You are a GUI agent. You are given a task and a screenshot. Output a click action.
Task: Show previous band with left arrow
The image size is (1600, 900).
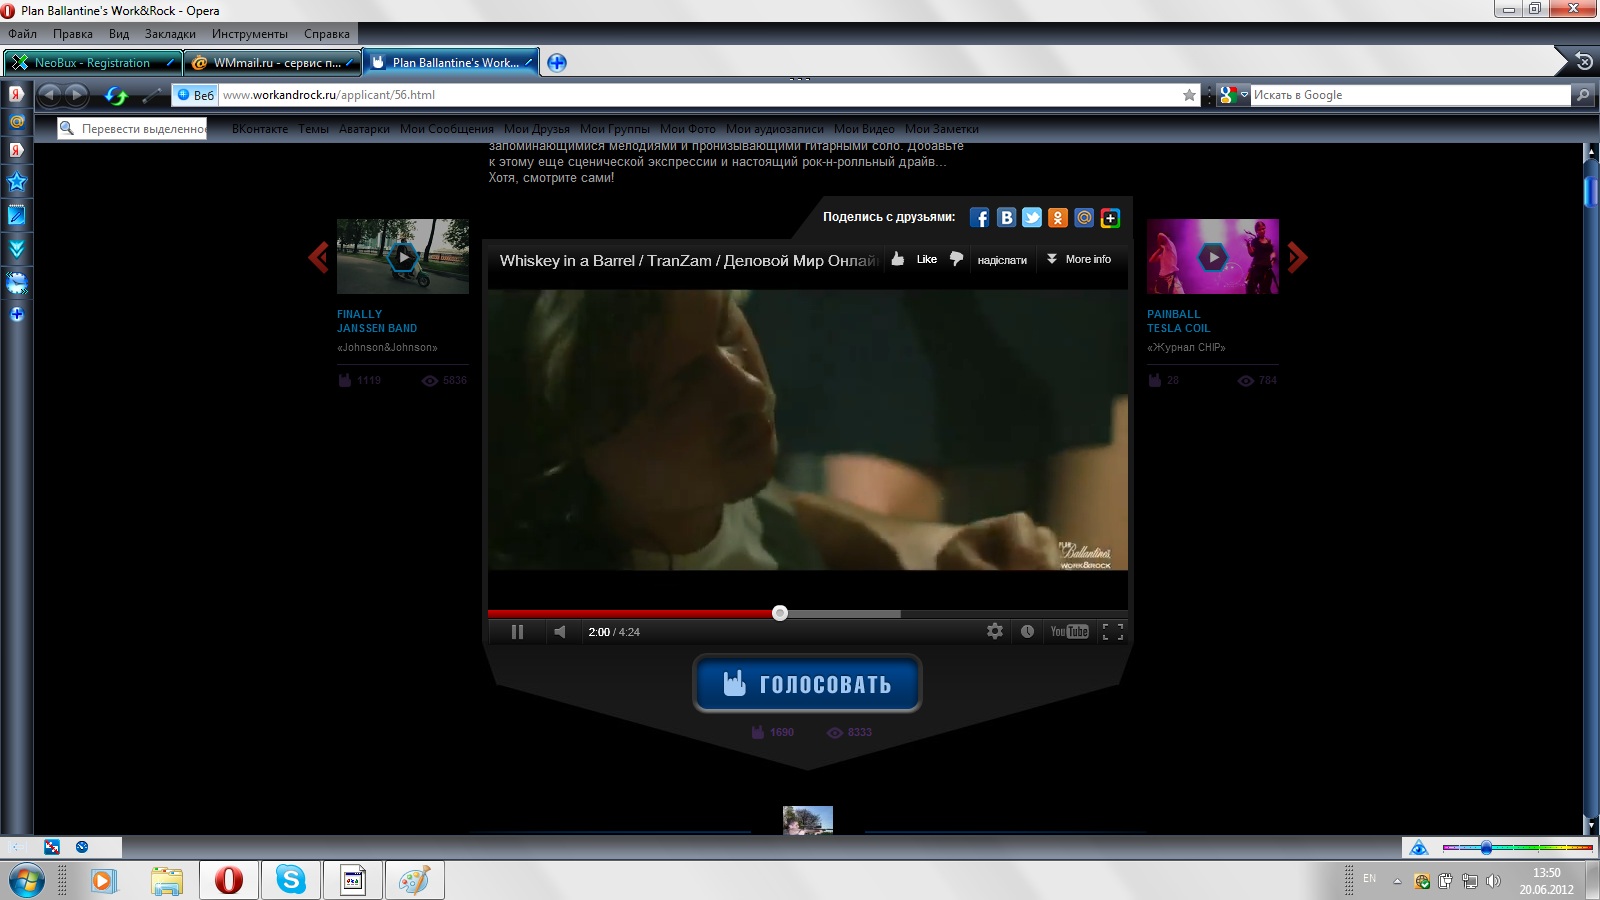[319, 257]
